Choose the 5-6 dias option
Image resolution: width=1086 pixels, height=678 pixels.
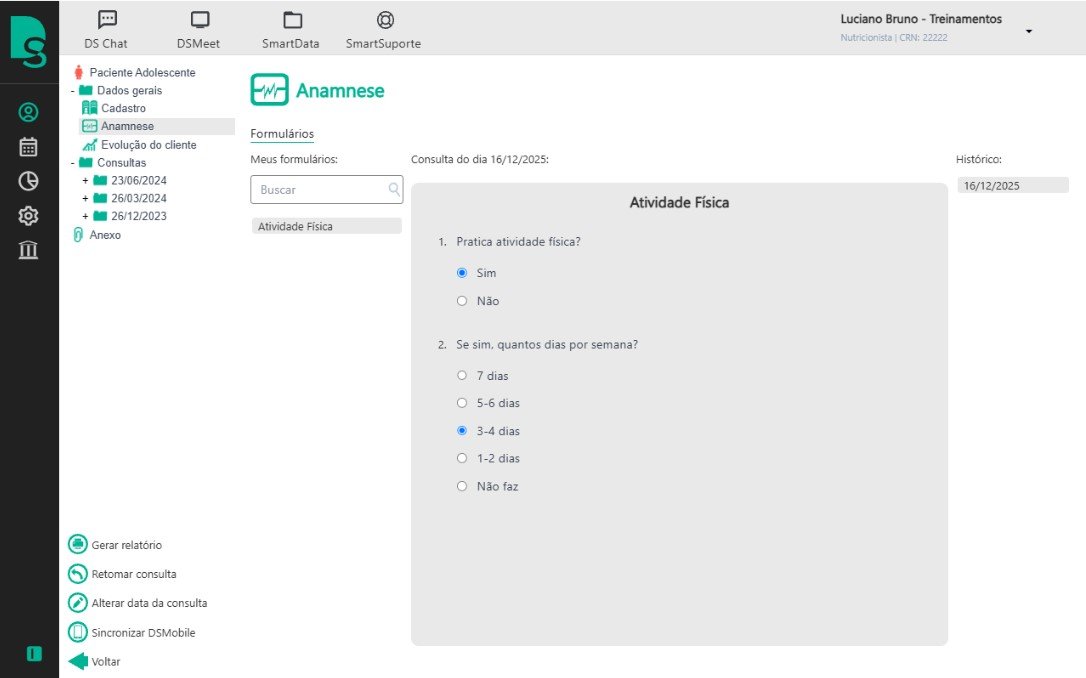[x=462, y=402]
